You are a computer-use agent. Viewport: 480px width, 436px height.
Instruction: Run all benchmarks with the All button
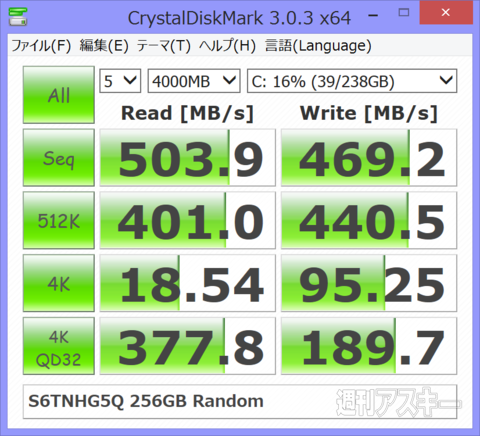pos(59,95)
